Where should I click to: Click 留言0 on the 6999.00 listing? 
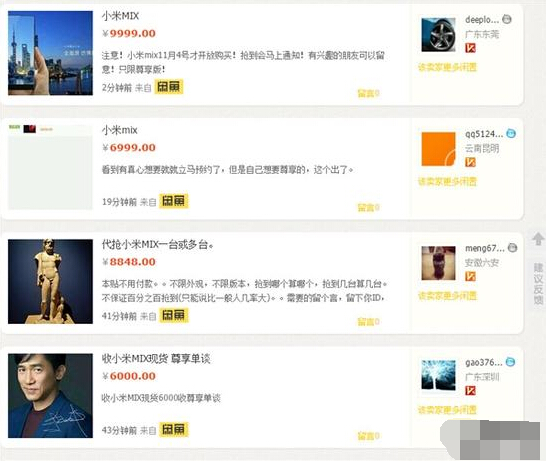tap(368, 208)
